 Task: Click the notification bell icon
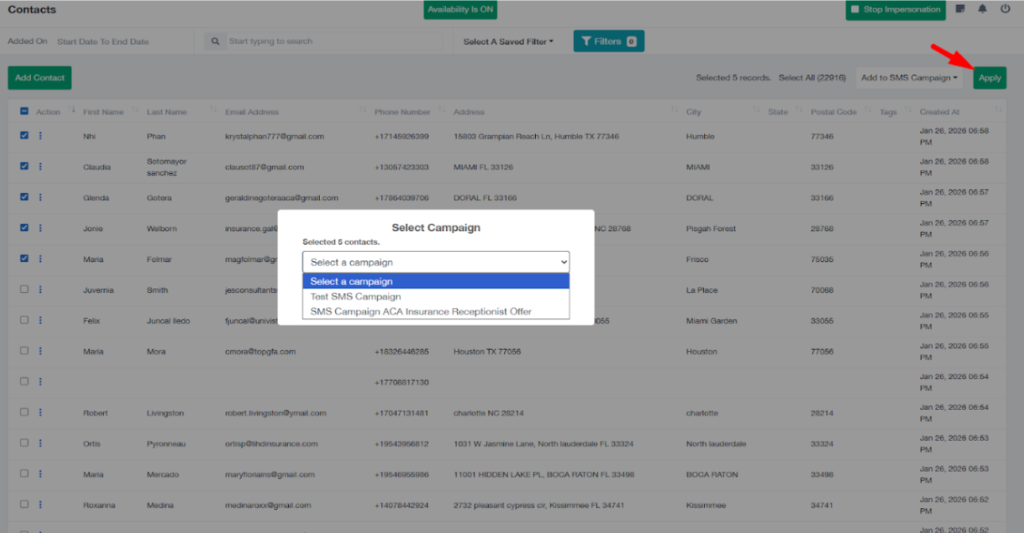click(983, 9)
